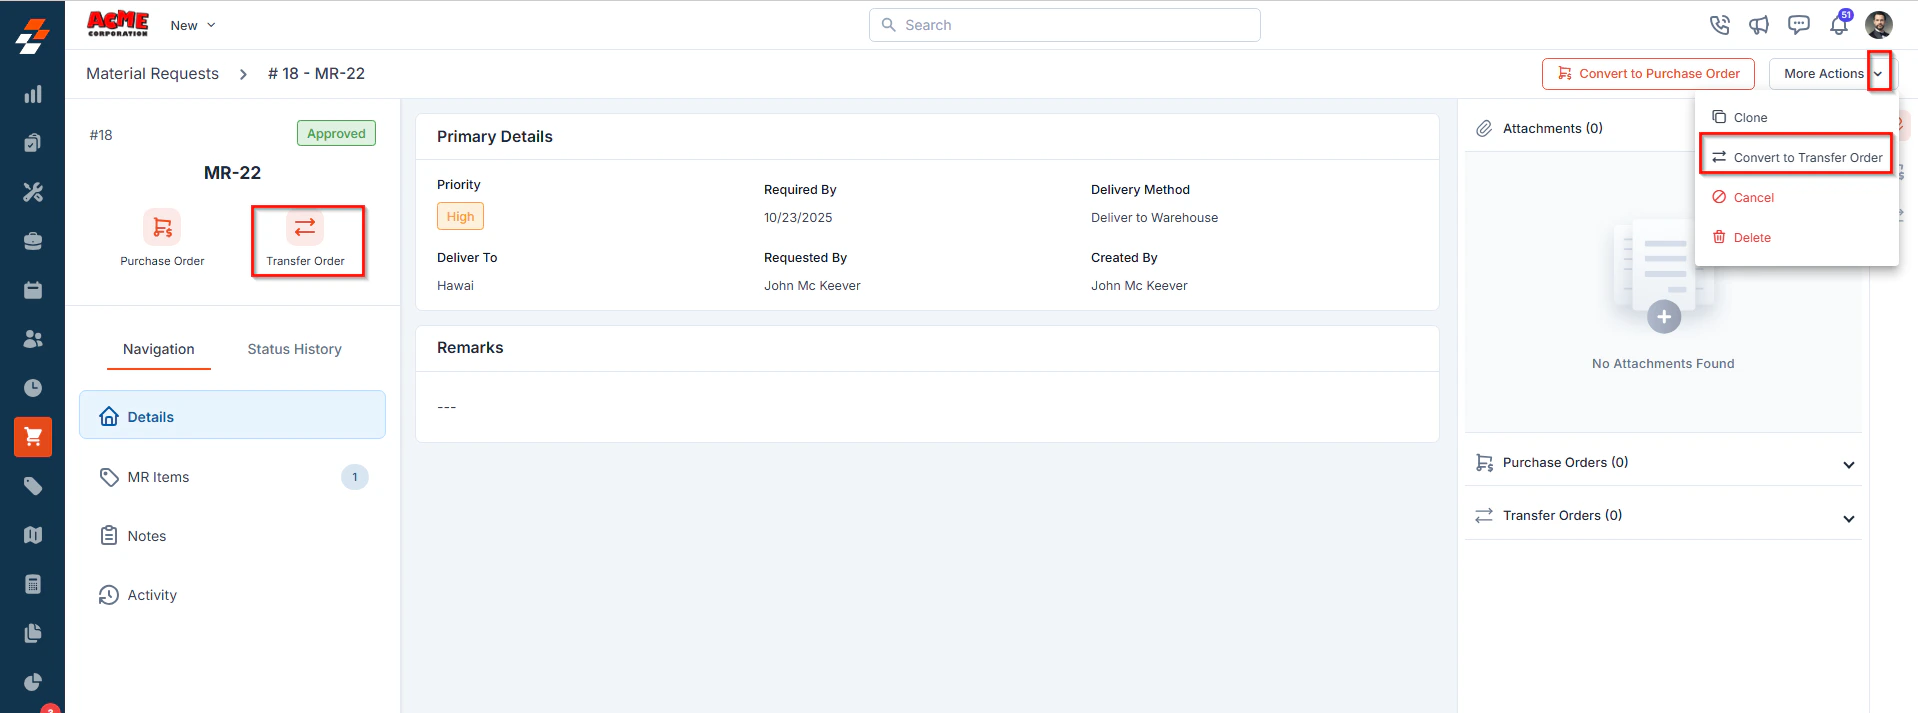
Task: Open the map sidebar icon
Action: click(33, 535)
